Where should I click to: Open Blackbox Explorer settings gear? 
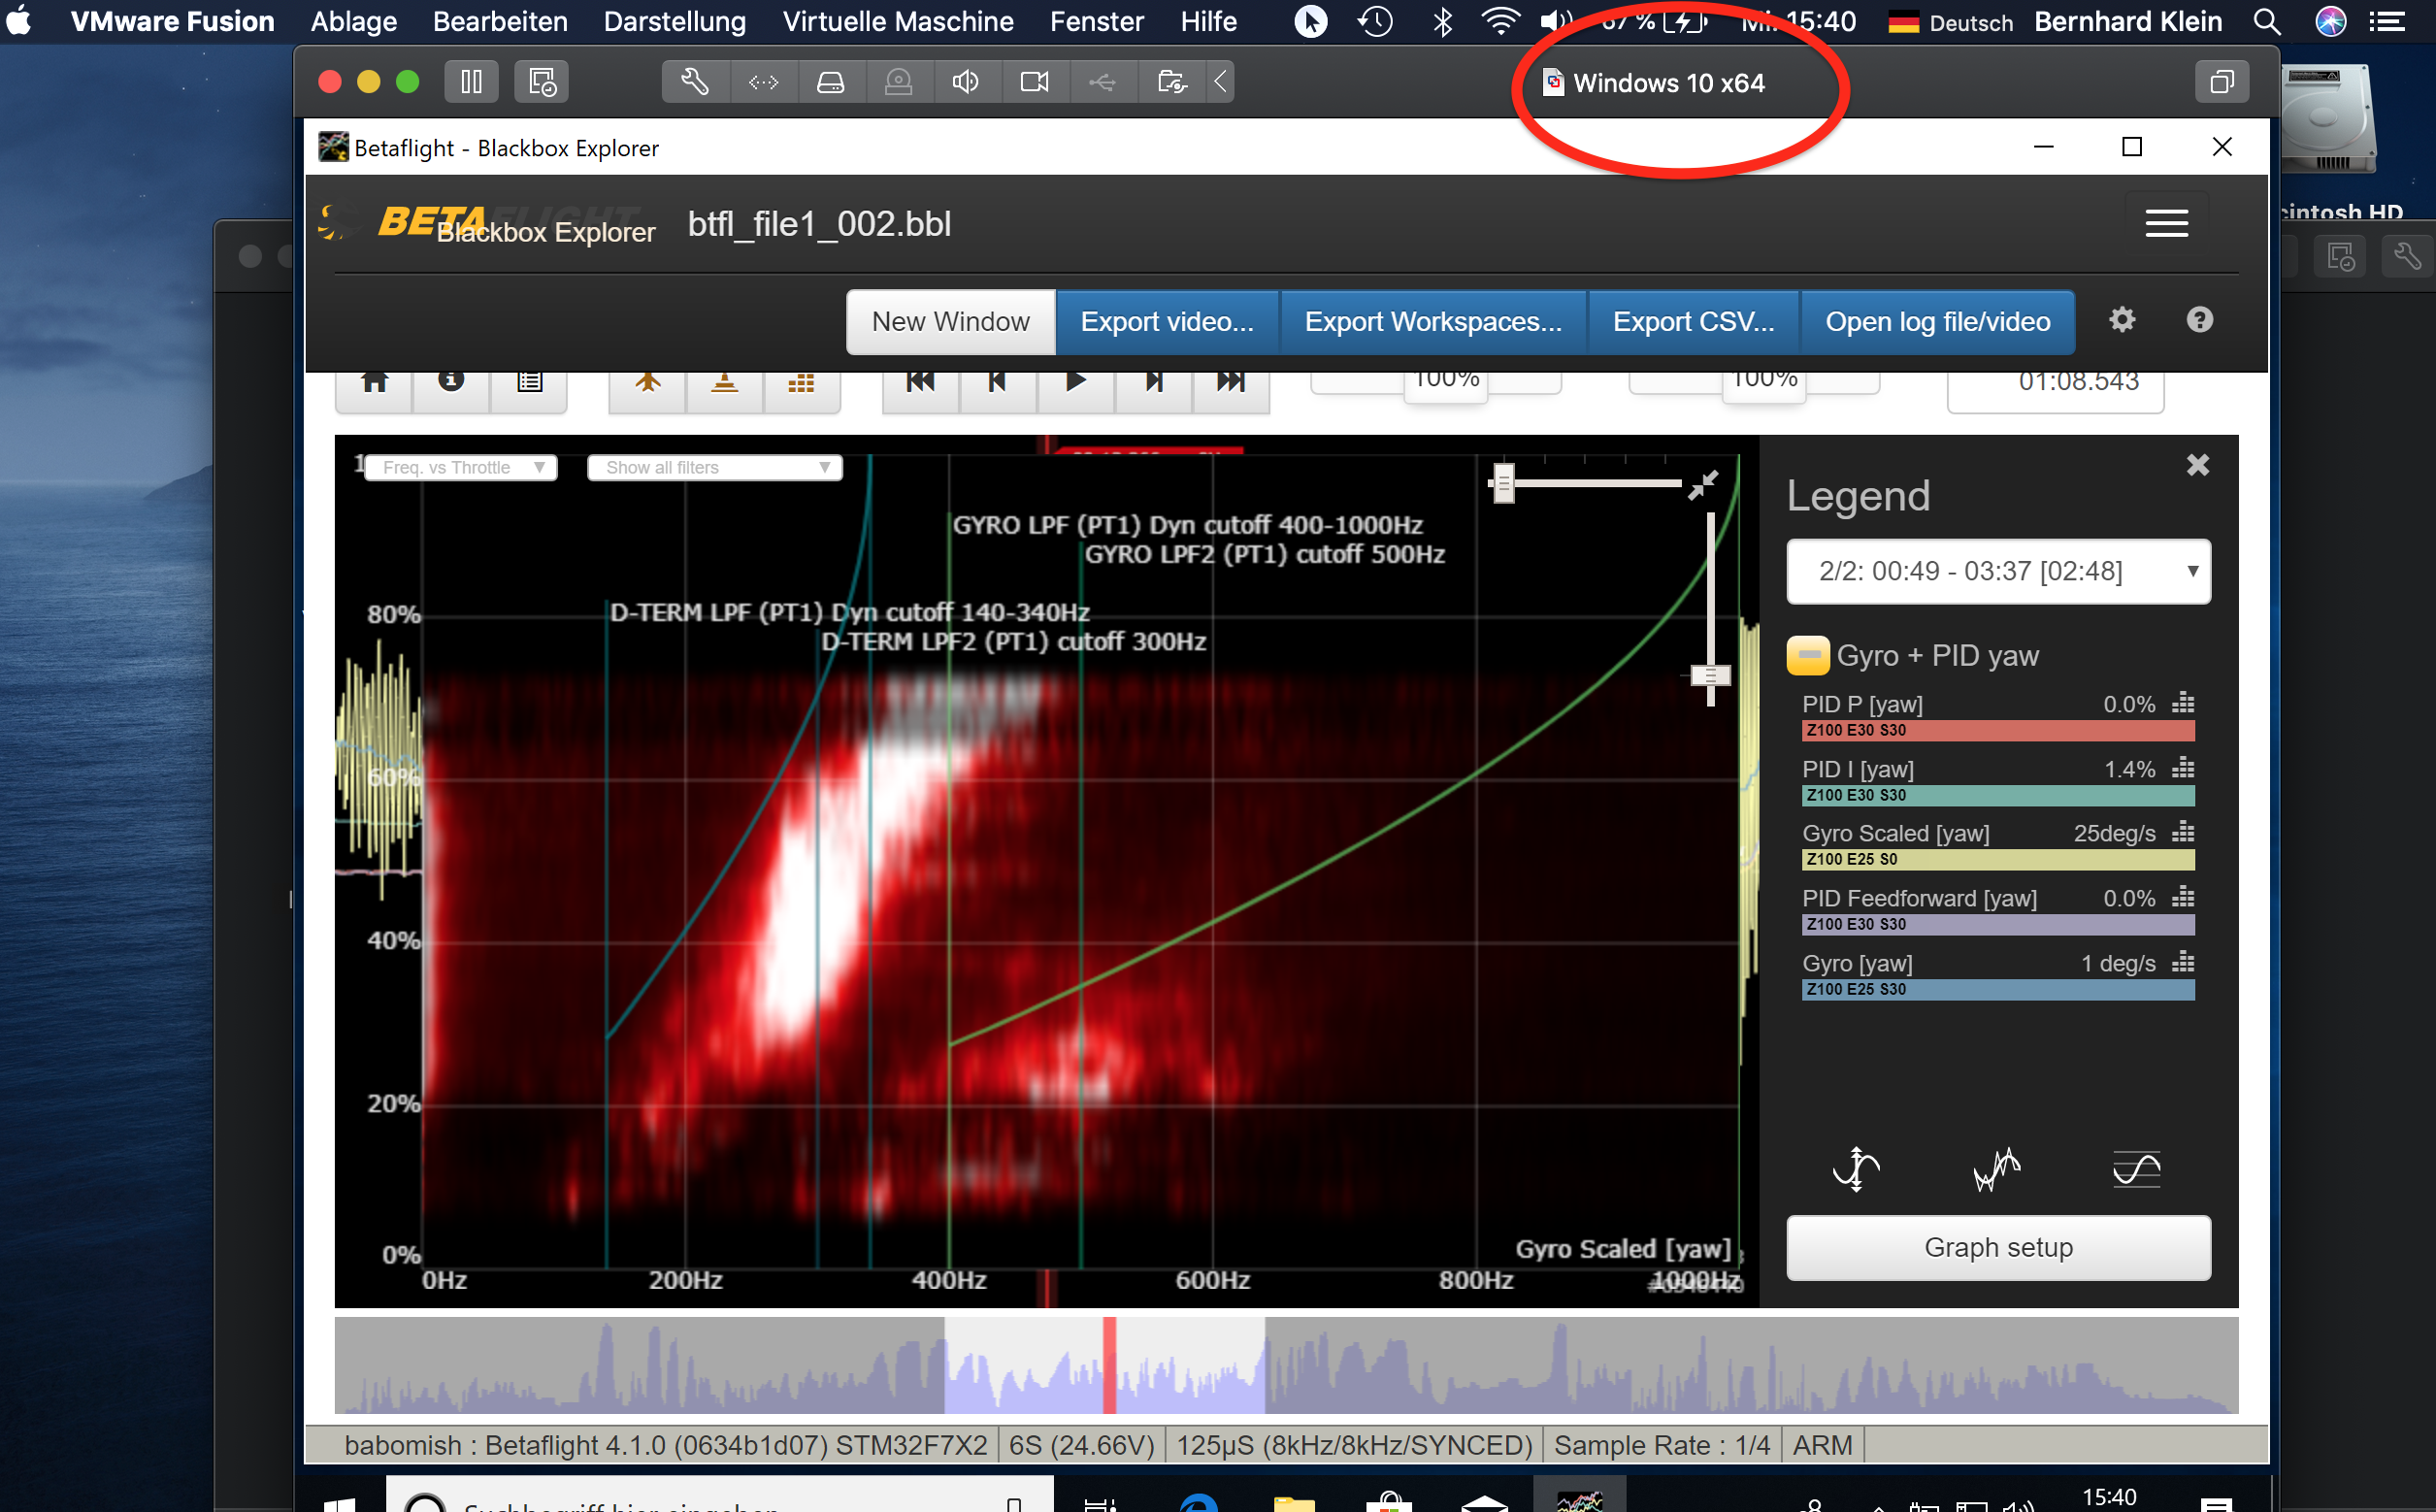coord(2122,321)
